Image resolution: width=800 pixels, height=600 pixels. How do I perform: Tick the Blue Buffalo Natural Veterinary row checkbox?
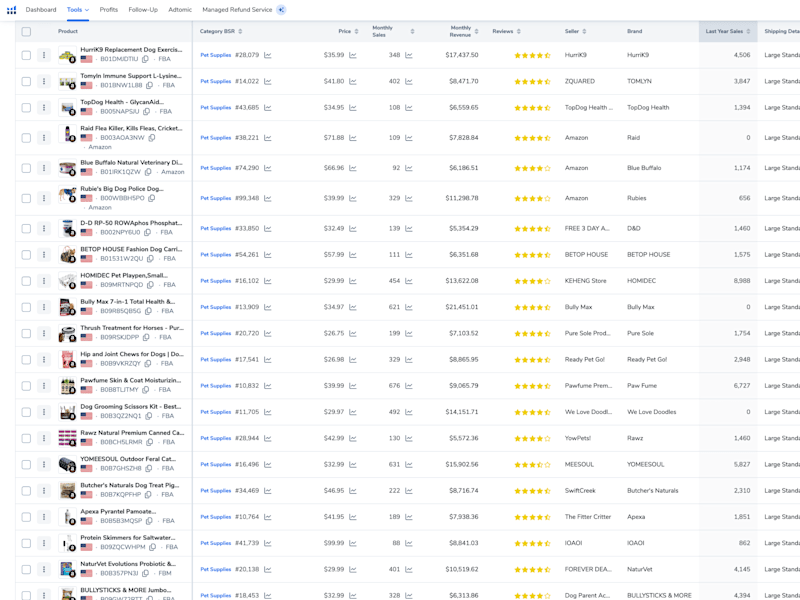pyautogui.click(x=26, y=168)
